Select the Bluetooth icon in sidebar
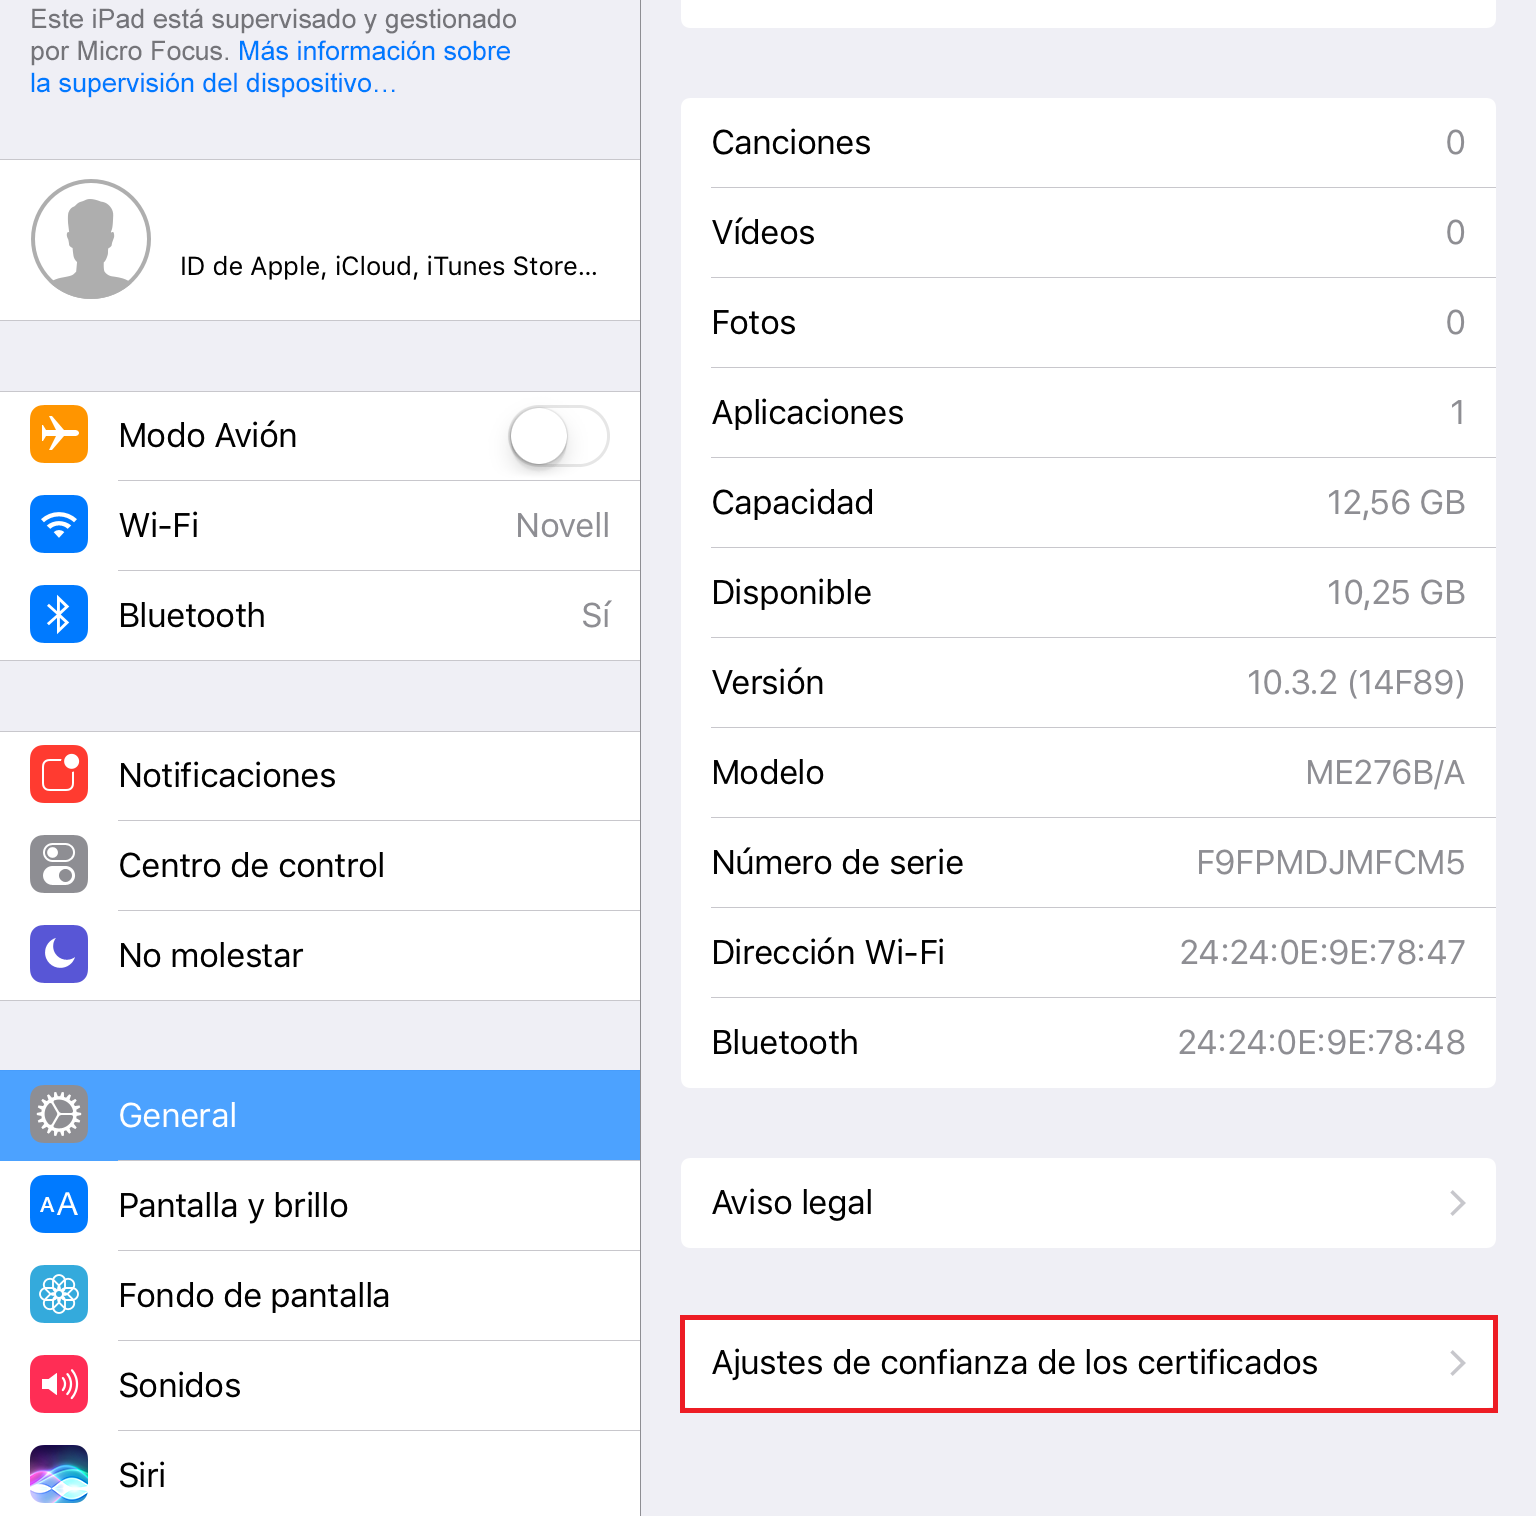Image resolution: width=1536 pixels, height=1516 pixels. [59, 614]
